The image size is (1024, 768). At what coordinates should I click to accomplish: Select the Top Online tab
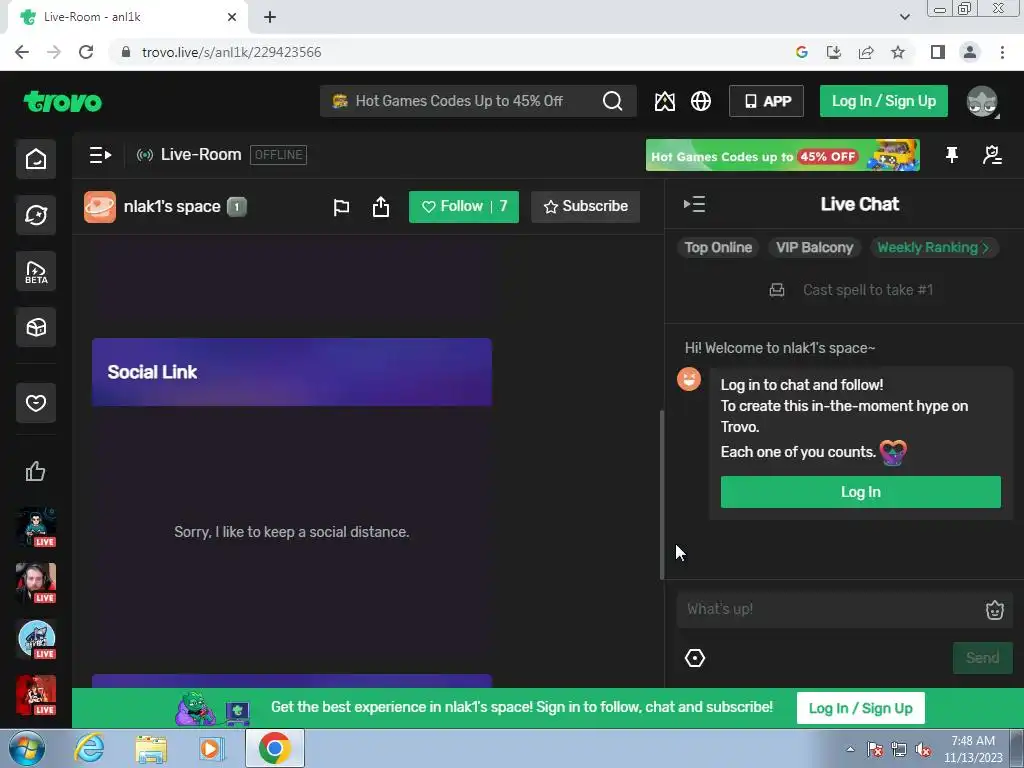[x=718, y=248]
